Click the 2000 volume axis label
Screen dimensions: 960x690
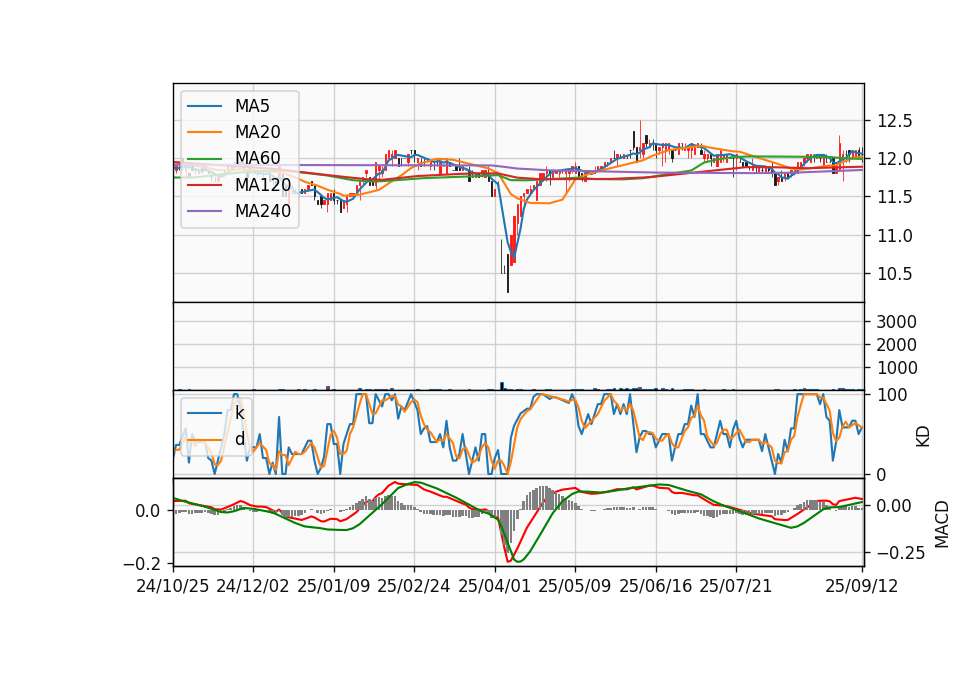896,345
